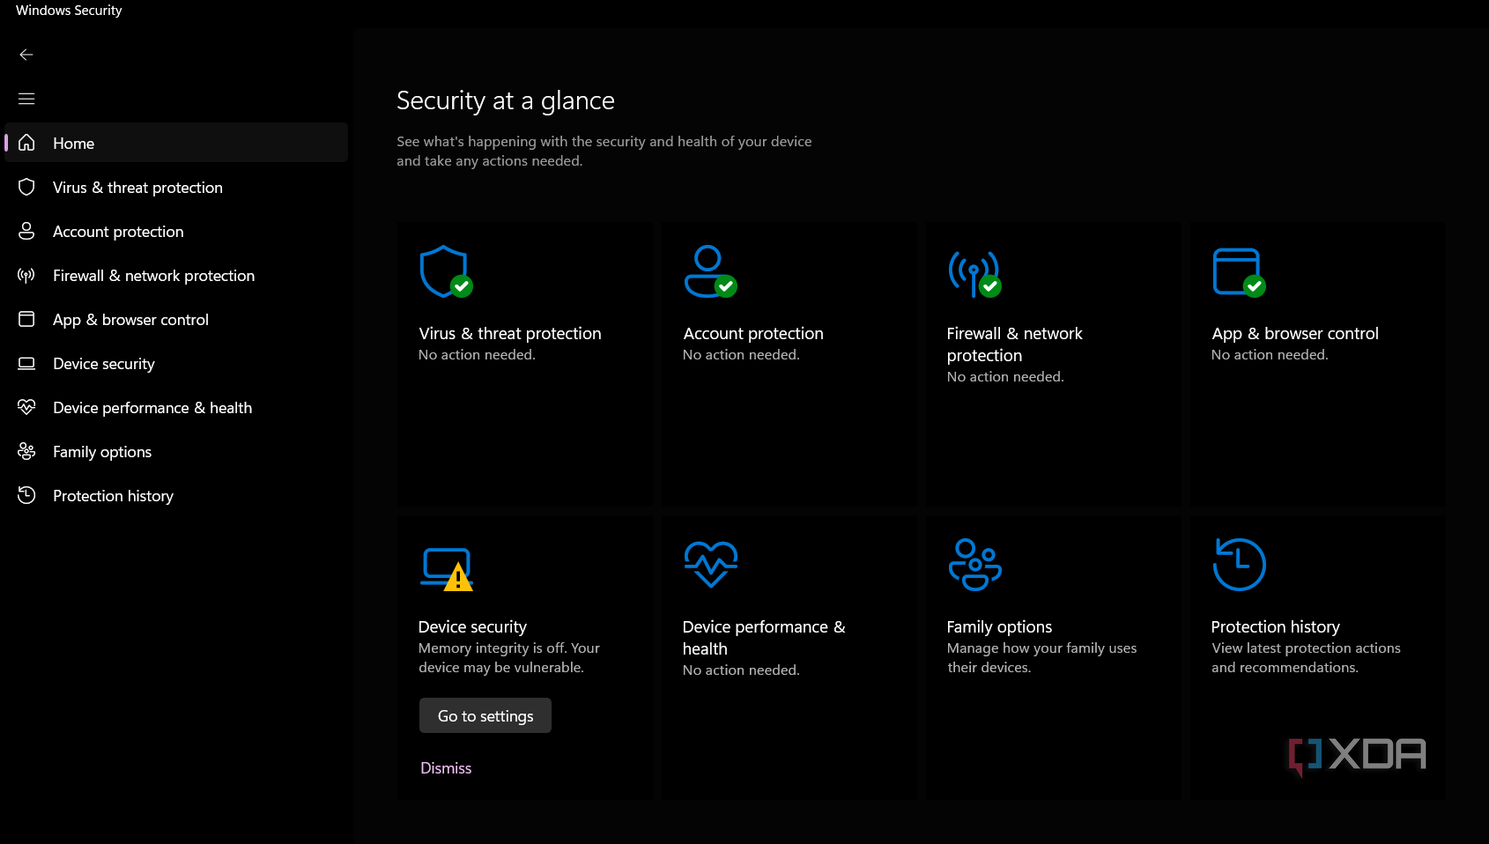Click the family icon beside Family options in sidebar

point(27,451)
